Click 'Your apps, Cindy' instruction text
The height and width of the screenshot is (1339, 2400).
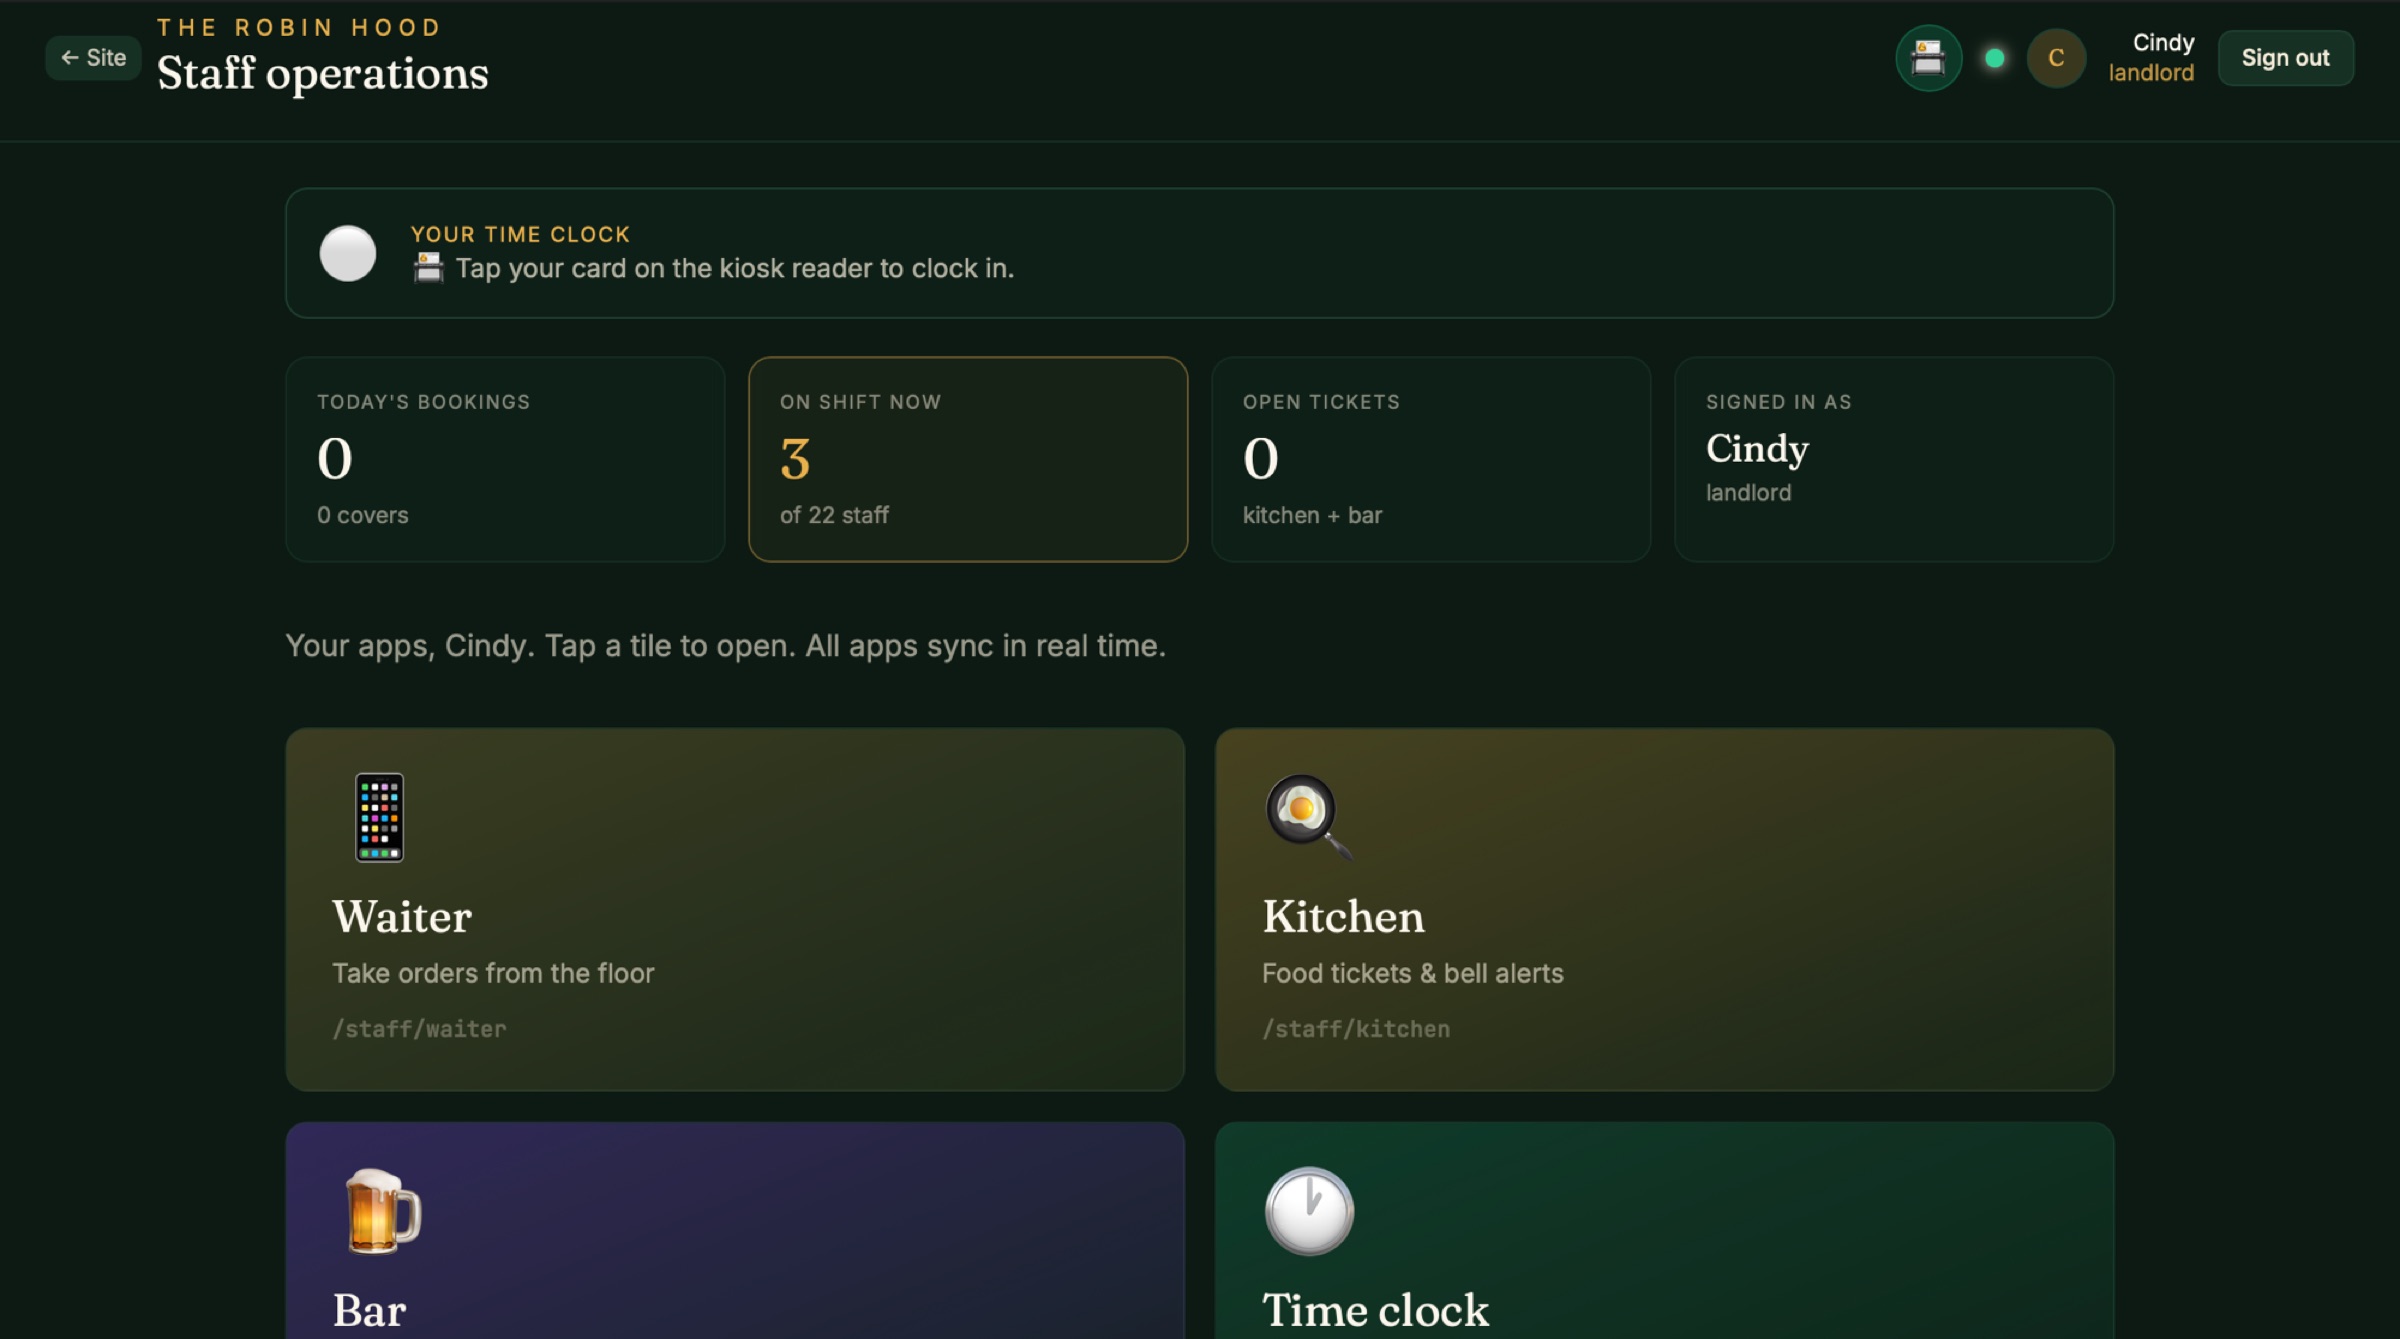coord(725,646)
